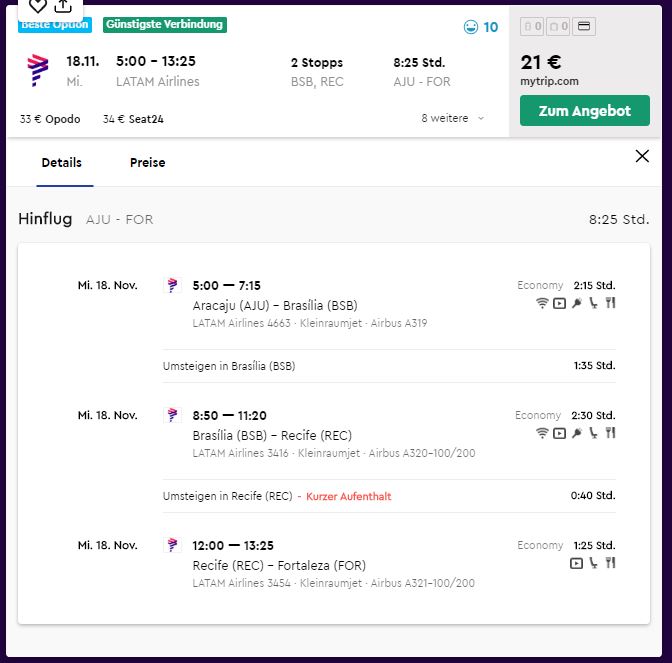Click the payment card icon

pyautogui.click(x=584, y=27)
